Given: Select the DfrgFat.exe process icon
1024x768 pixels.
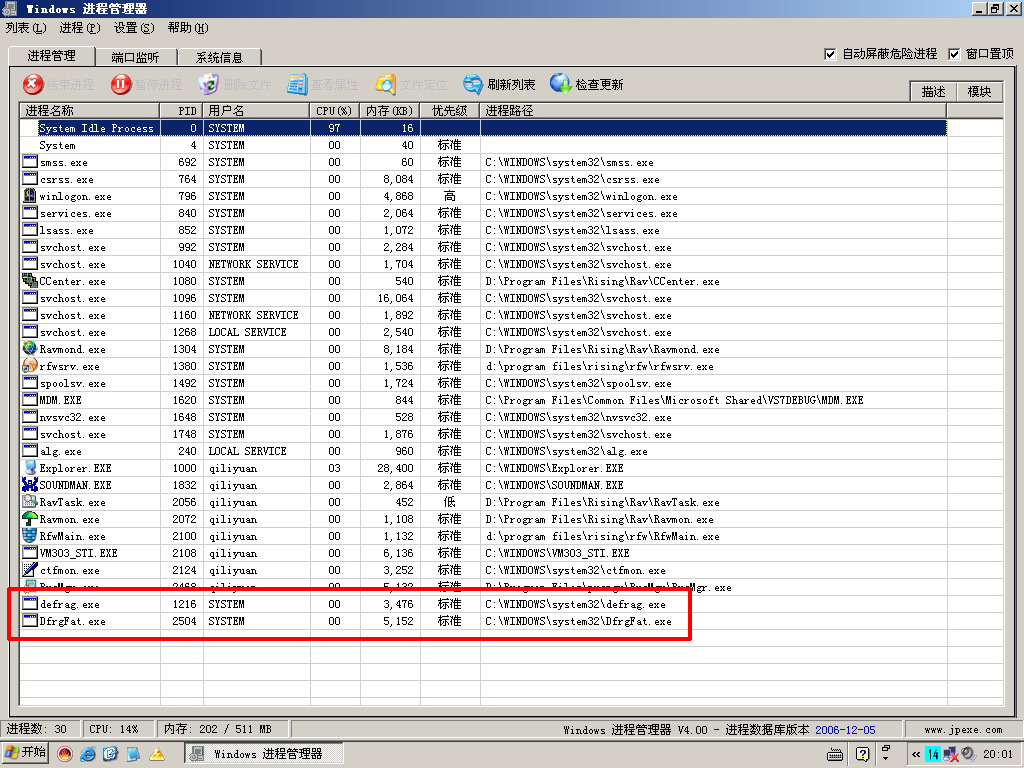Looking at the screenshot, I should point(30,620).
